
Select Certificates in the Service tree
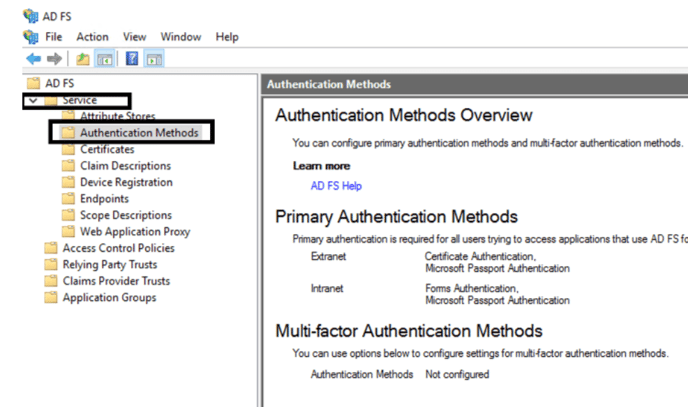pyautogui.click(x=107, y=149)
